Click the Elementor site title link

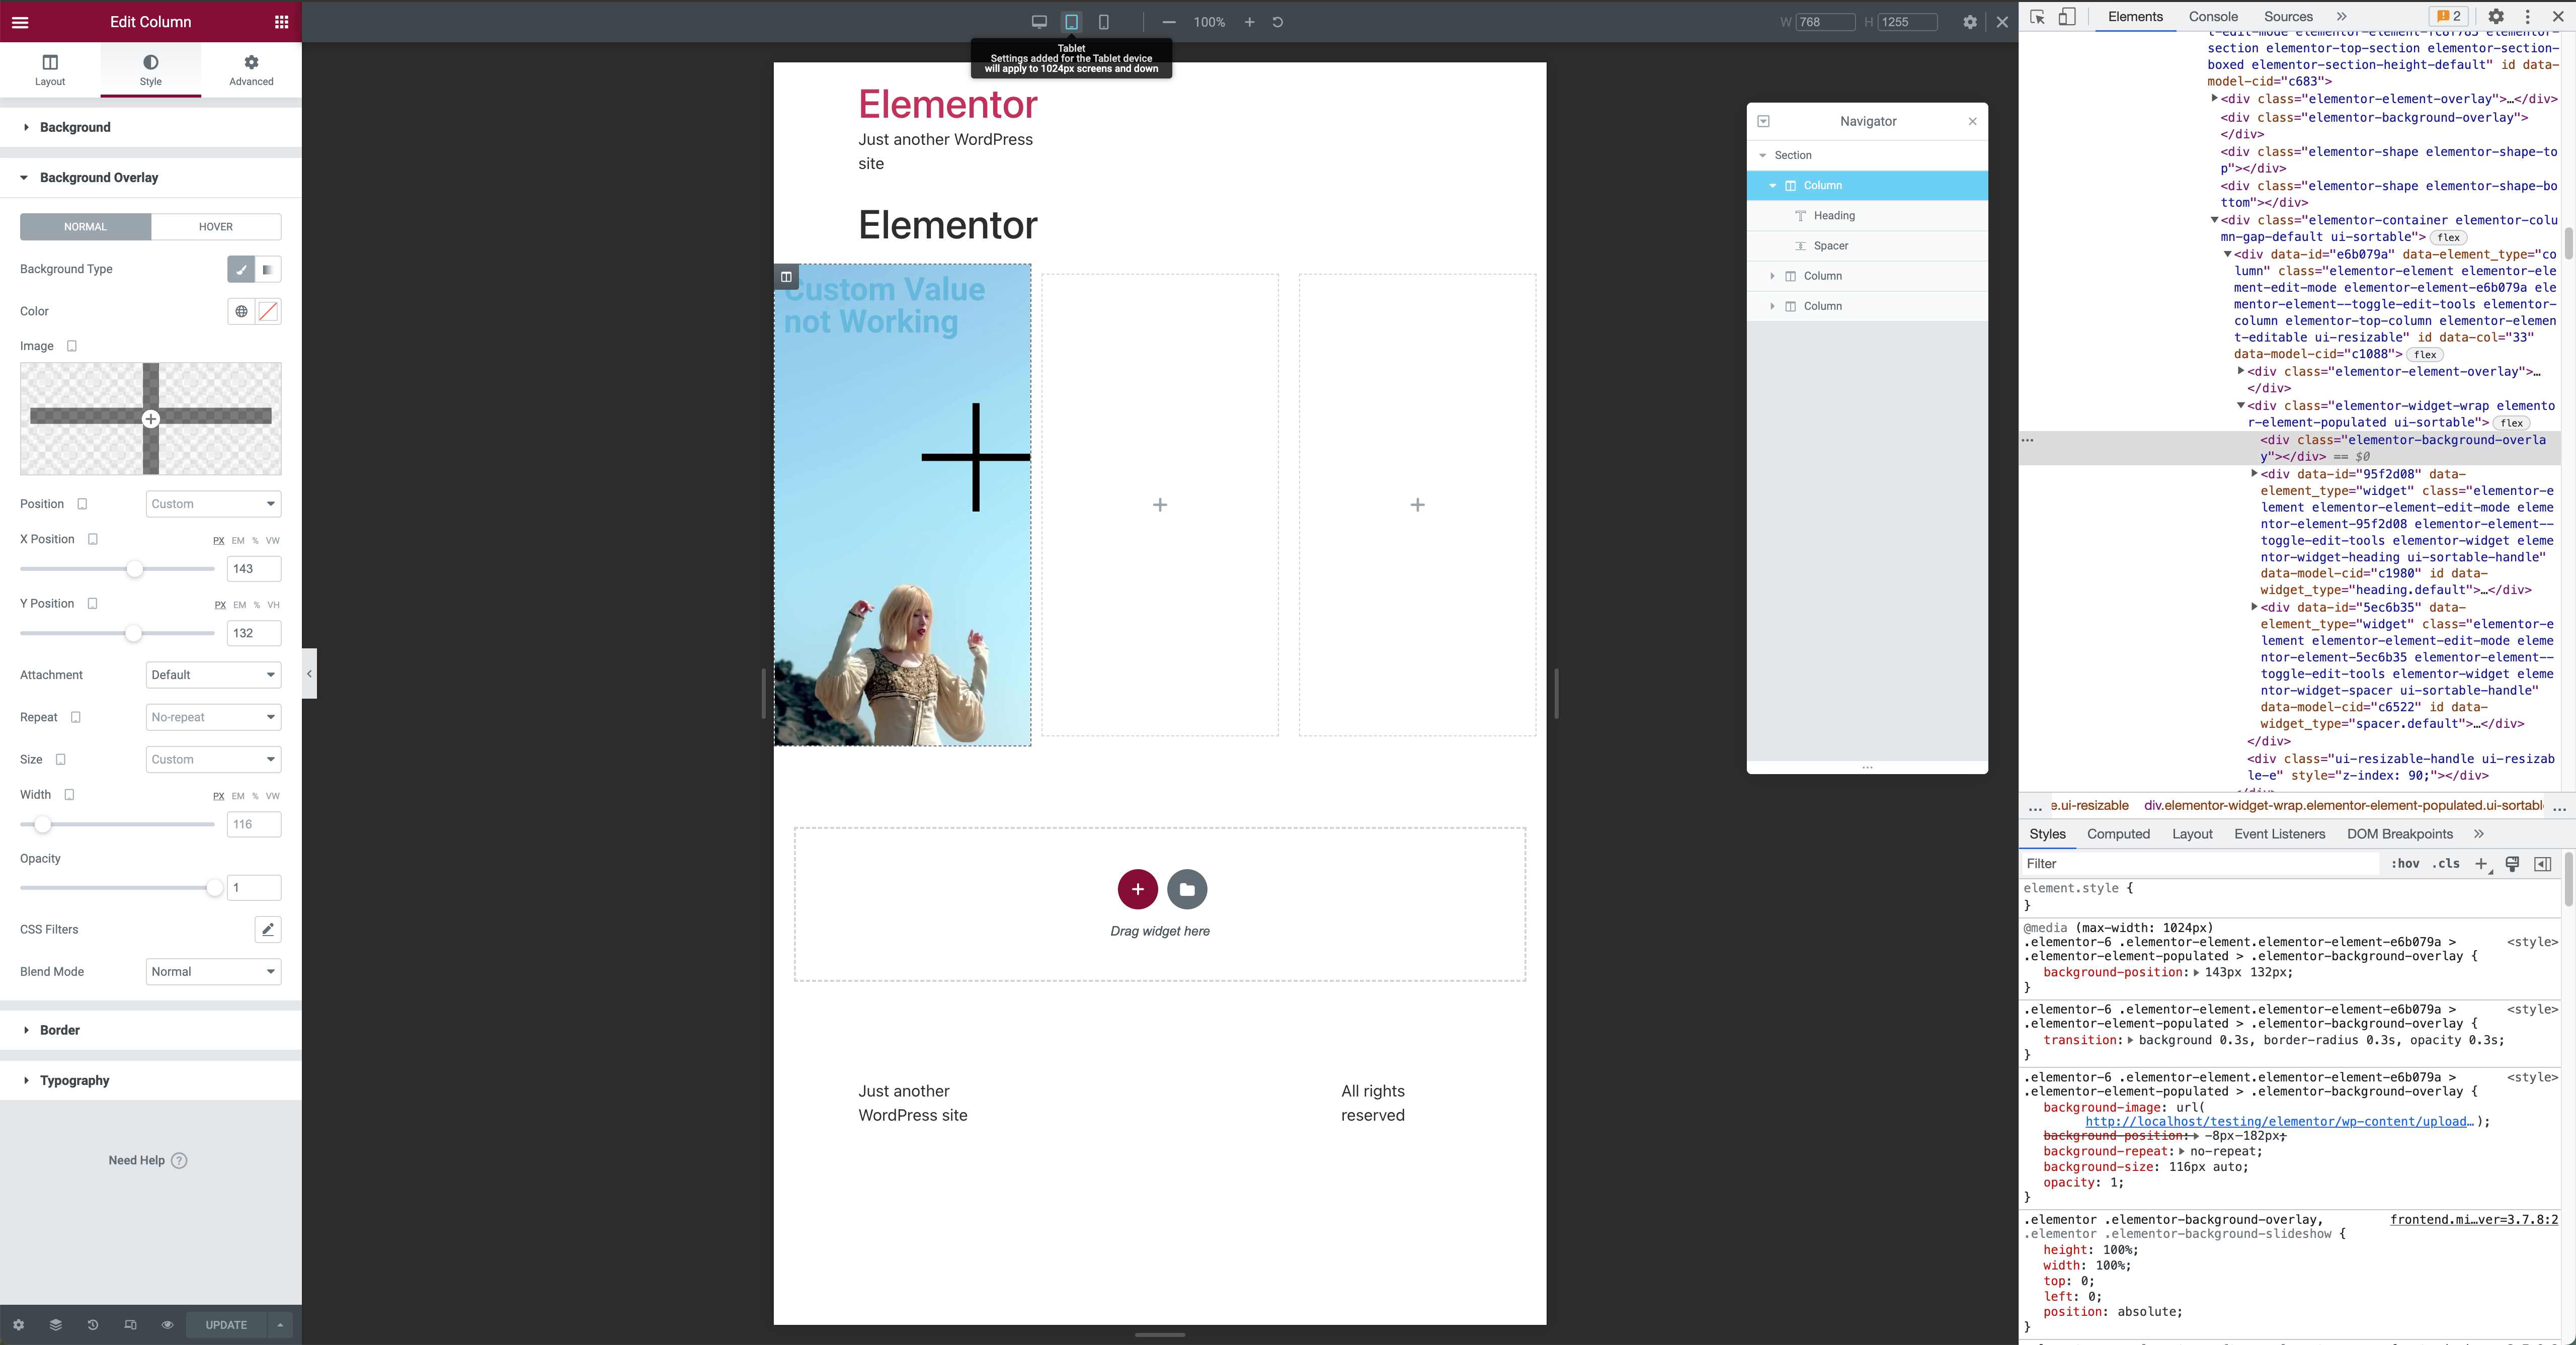948,104
